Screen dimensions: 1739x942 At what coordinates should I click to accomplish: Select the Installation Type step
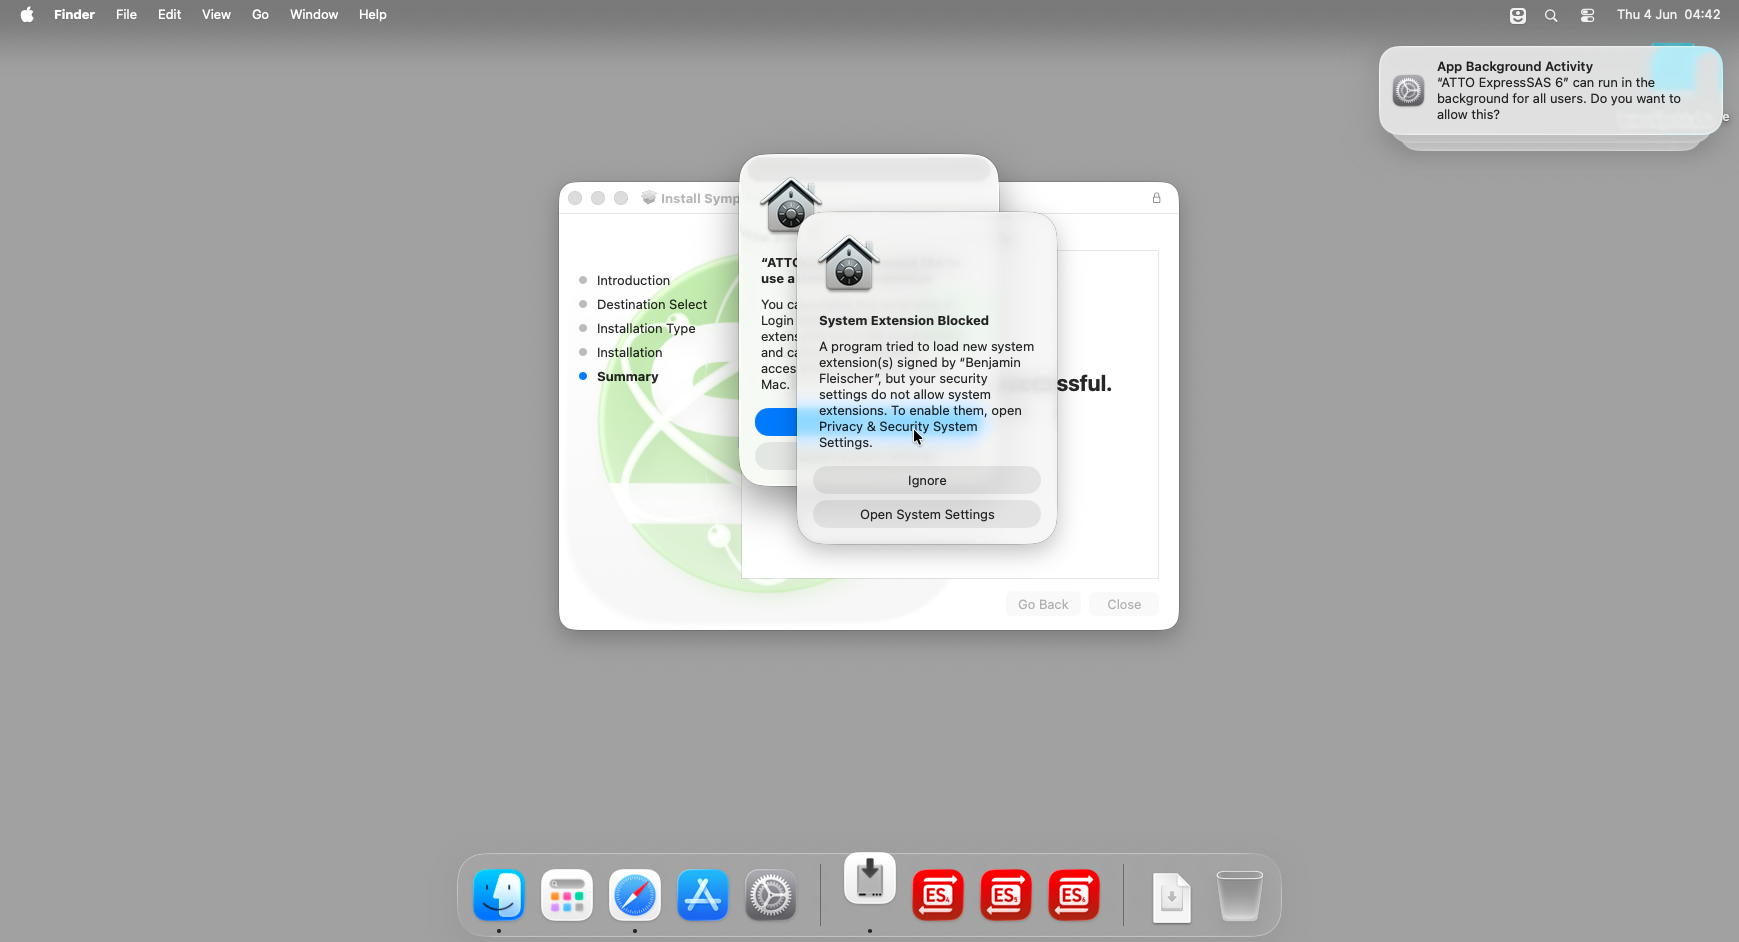pyautogui.click(x=646, y=328)
